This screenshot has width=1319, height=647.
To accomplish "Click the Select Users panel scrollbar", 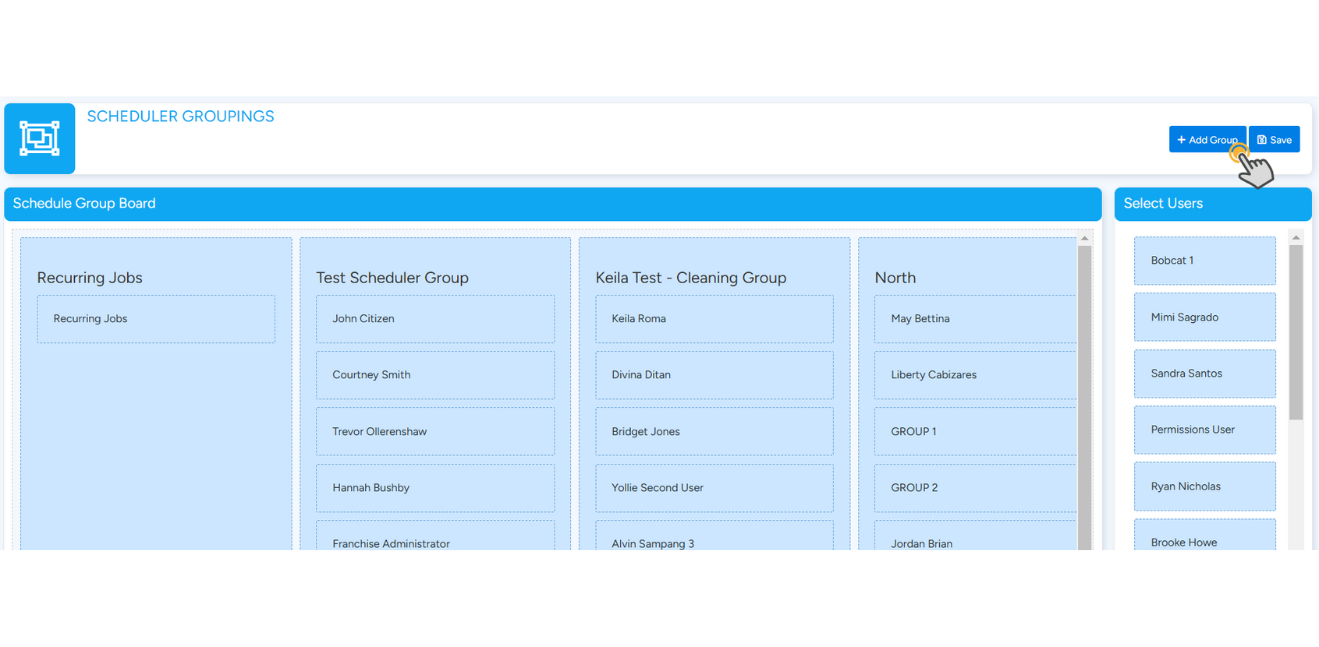I will click(1296, 330).
